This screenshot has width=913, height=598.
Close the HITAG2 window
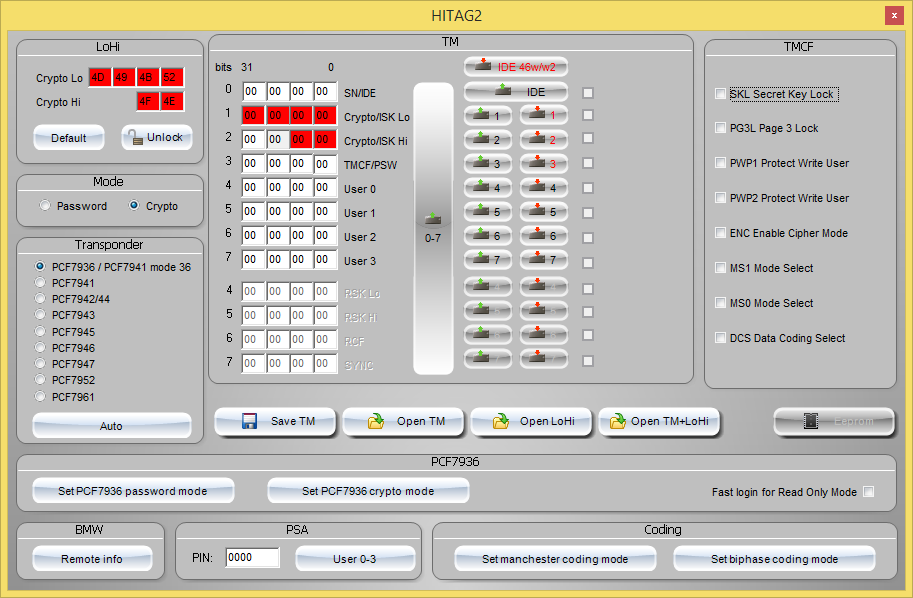894,16
